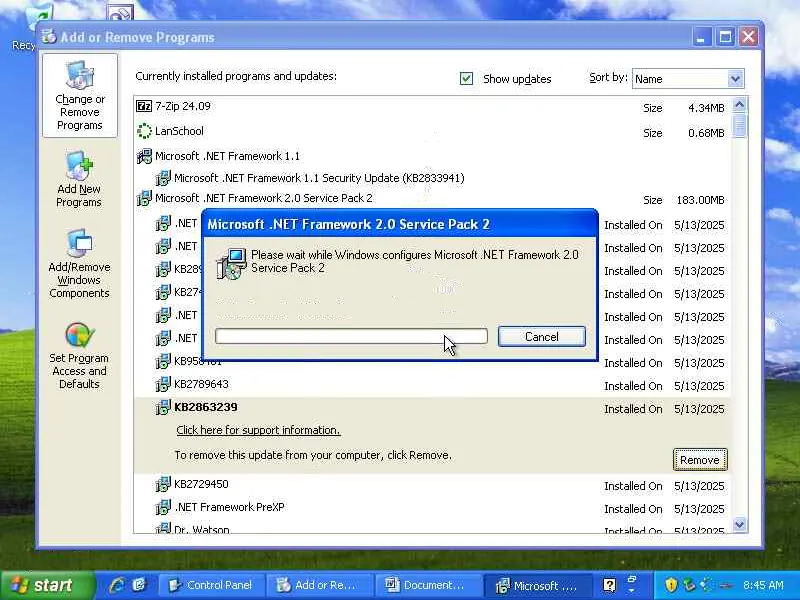The height and width of the screenshot is (600, 800).
Task: Switch to Microsoft .NET taskbar button
Action: click(538, 585)
